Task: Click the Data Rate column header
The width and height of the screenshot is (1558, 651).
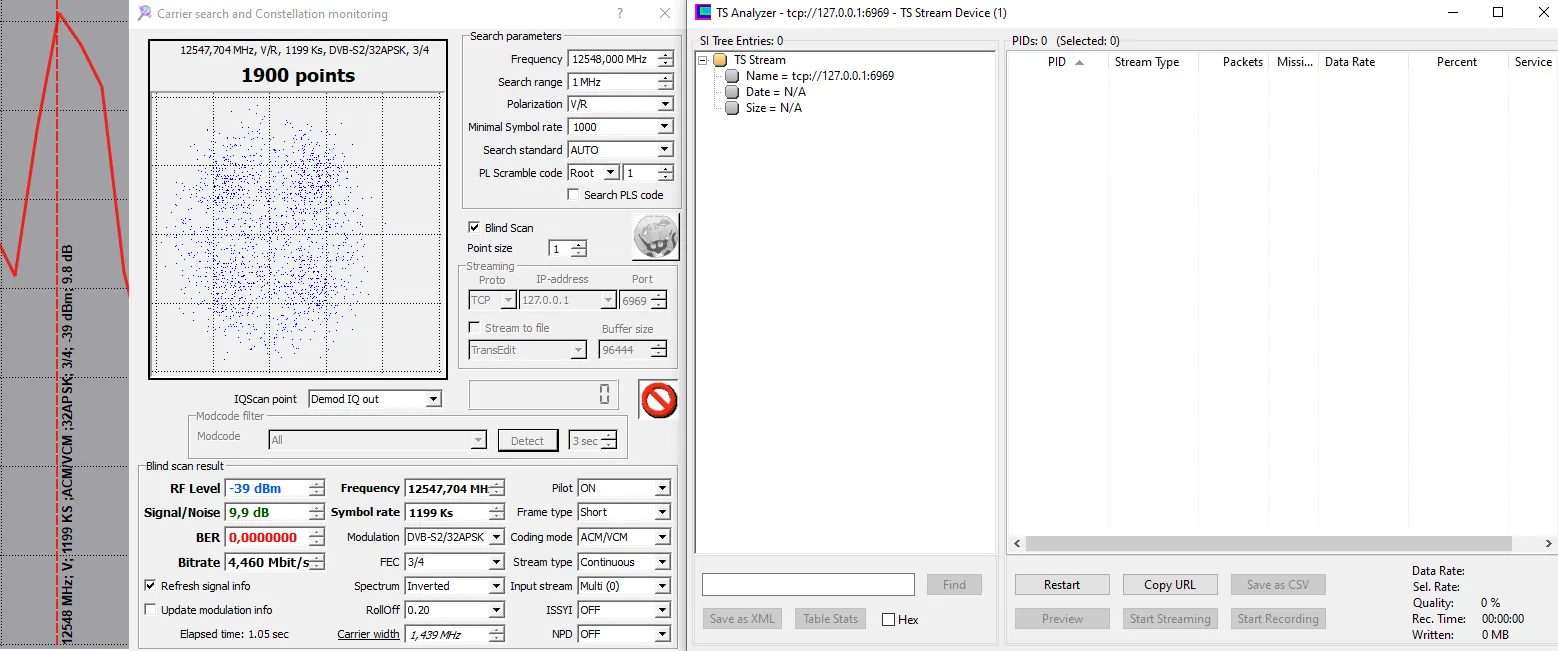Action: point(1349,62)
